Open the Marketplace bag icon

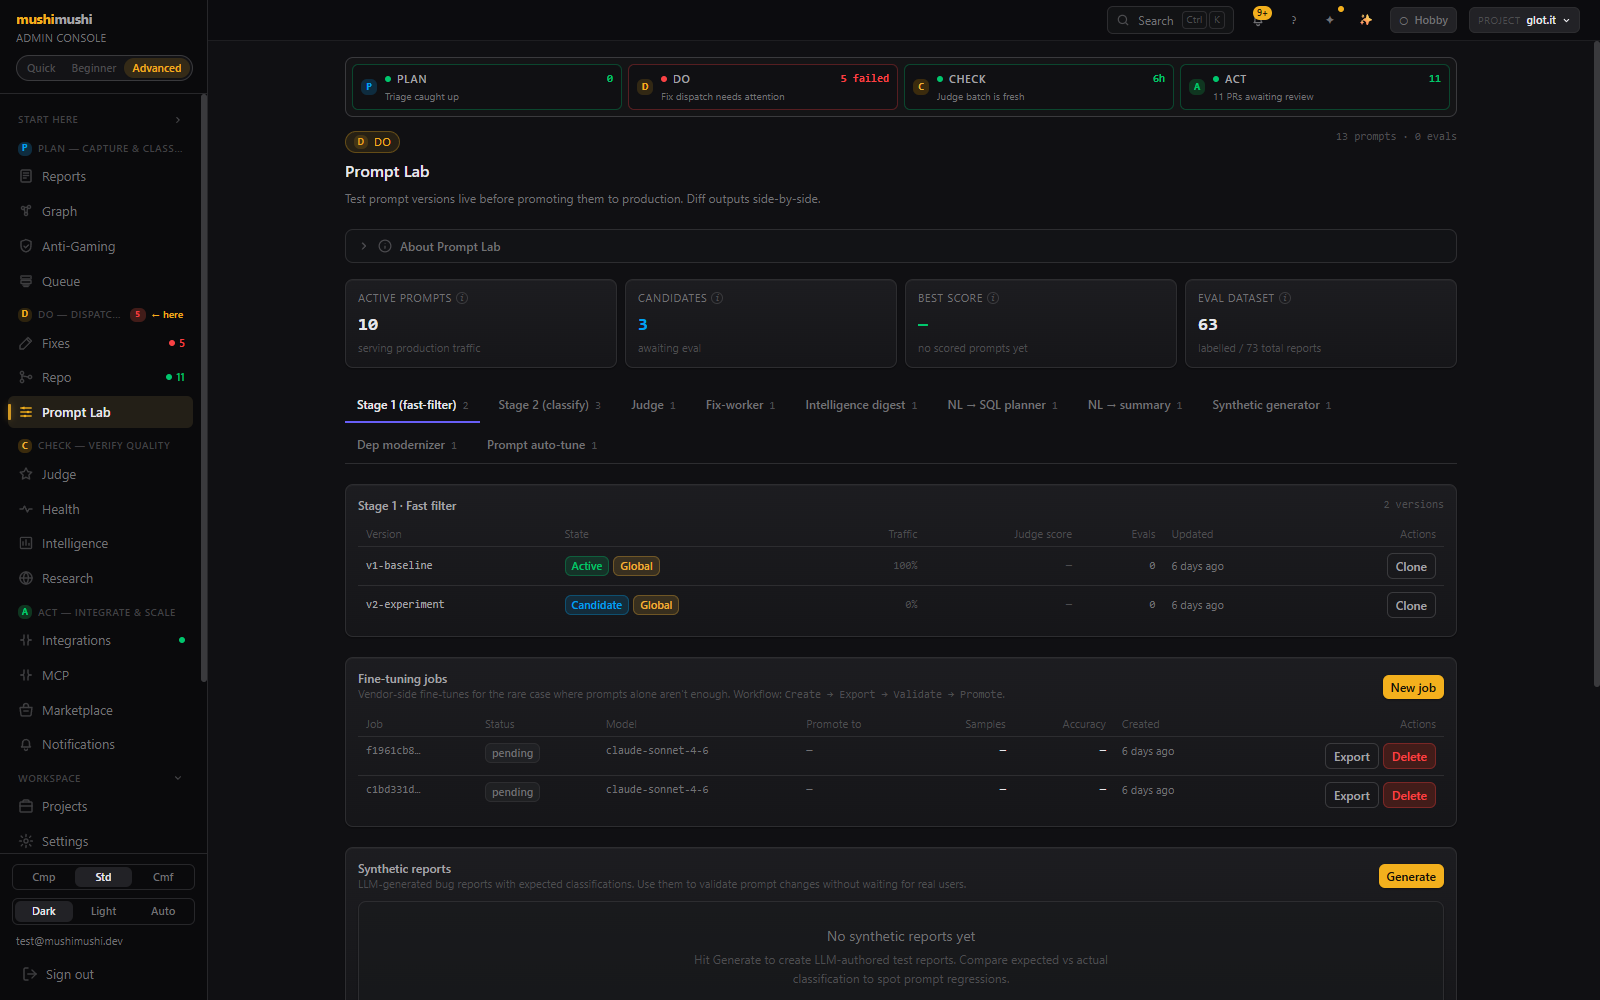tap(26, 710)
